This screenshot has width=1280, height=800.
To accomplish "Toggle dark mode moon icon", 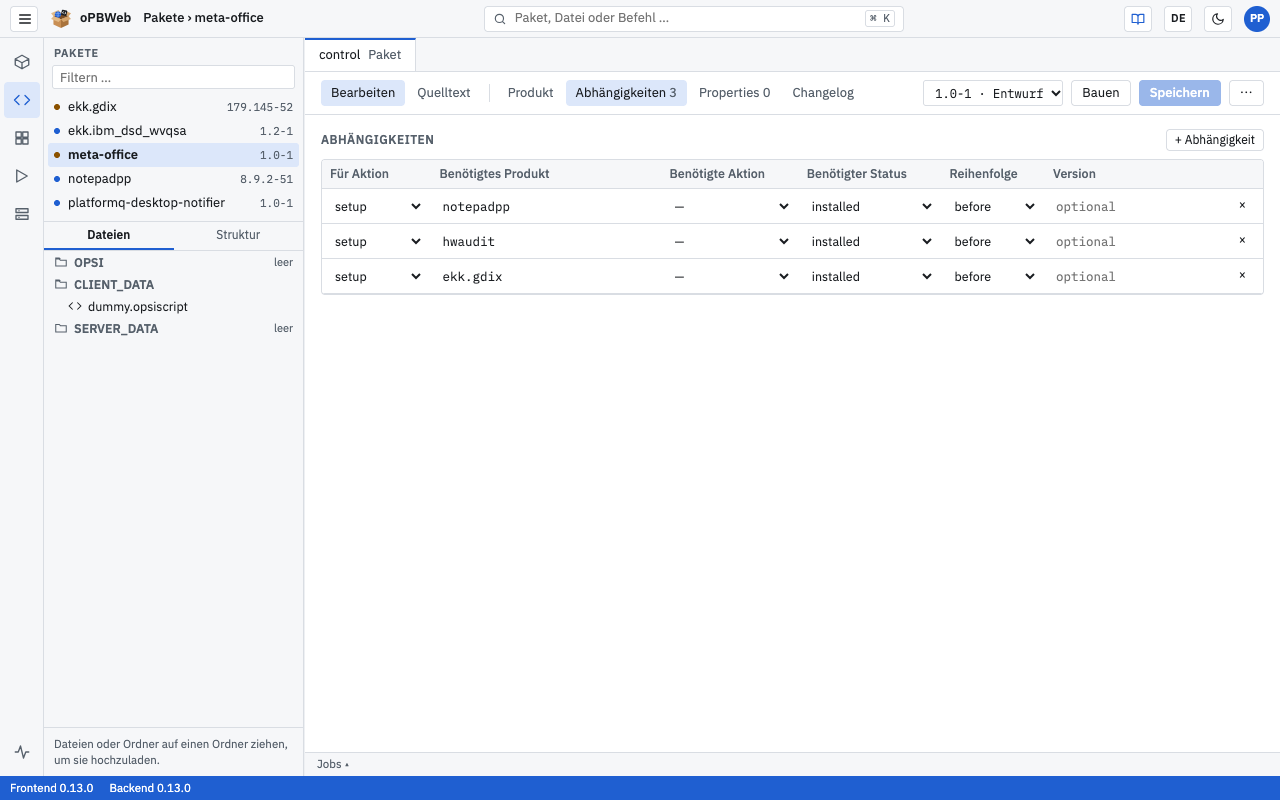I will [1218, 19].
